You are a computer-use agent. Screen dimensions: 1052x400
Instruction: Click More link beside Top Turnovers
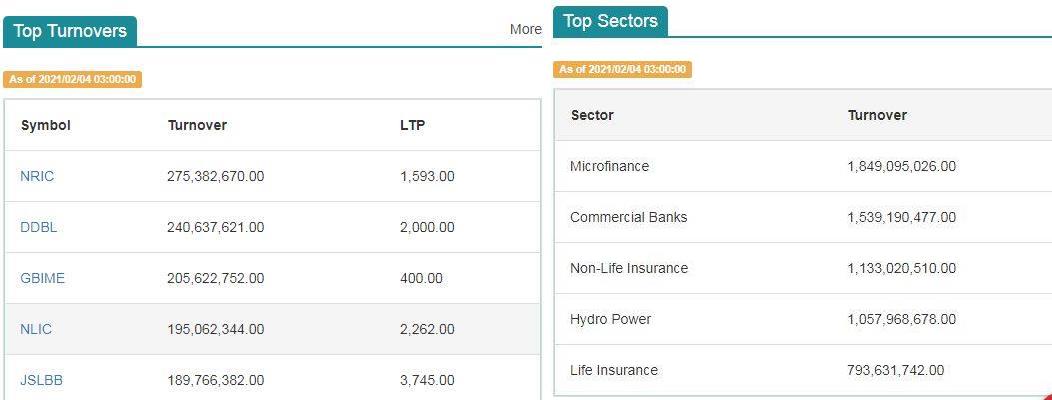click(x=525, y=30)
